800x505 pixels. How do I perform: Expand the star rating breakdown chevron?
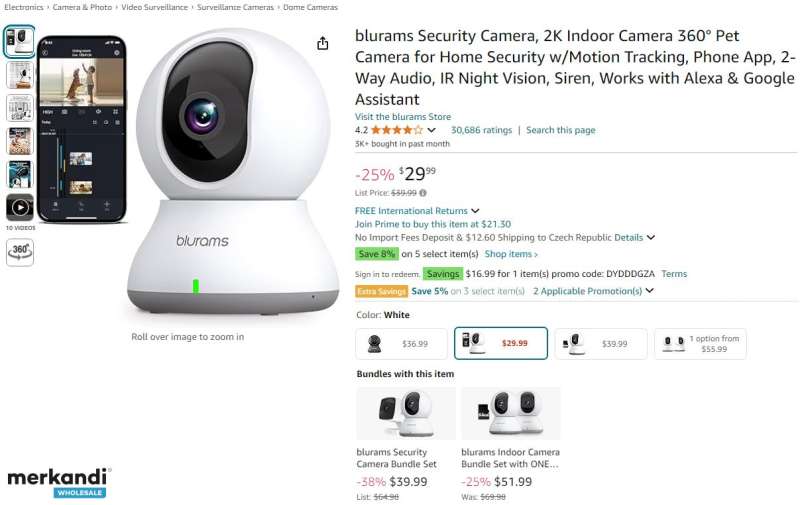tap(432, 130)
